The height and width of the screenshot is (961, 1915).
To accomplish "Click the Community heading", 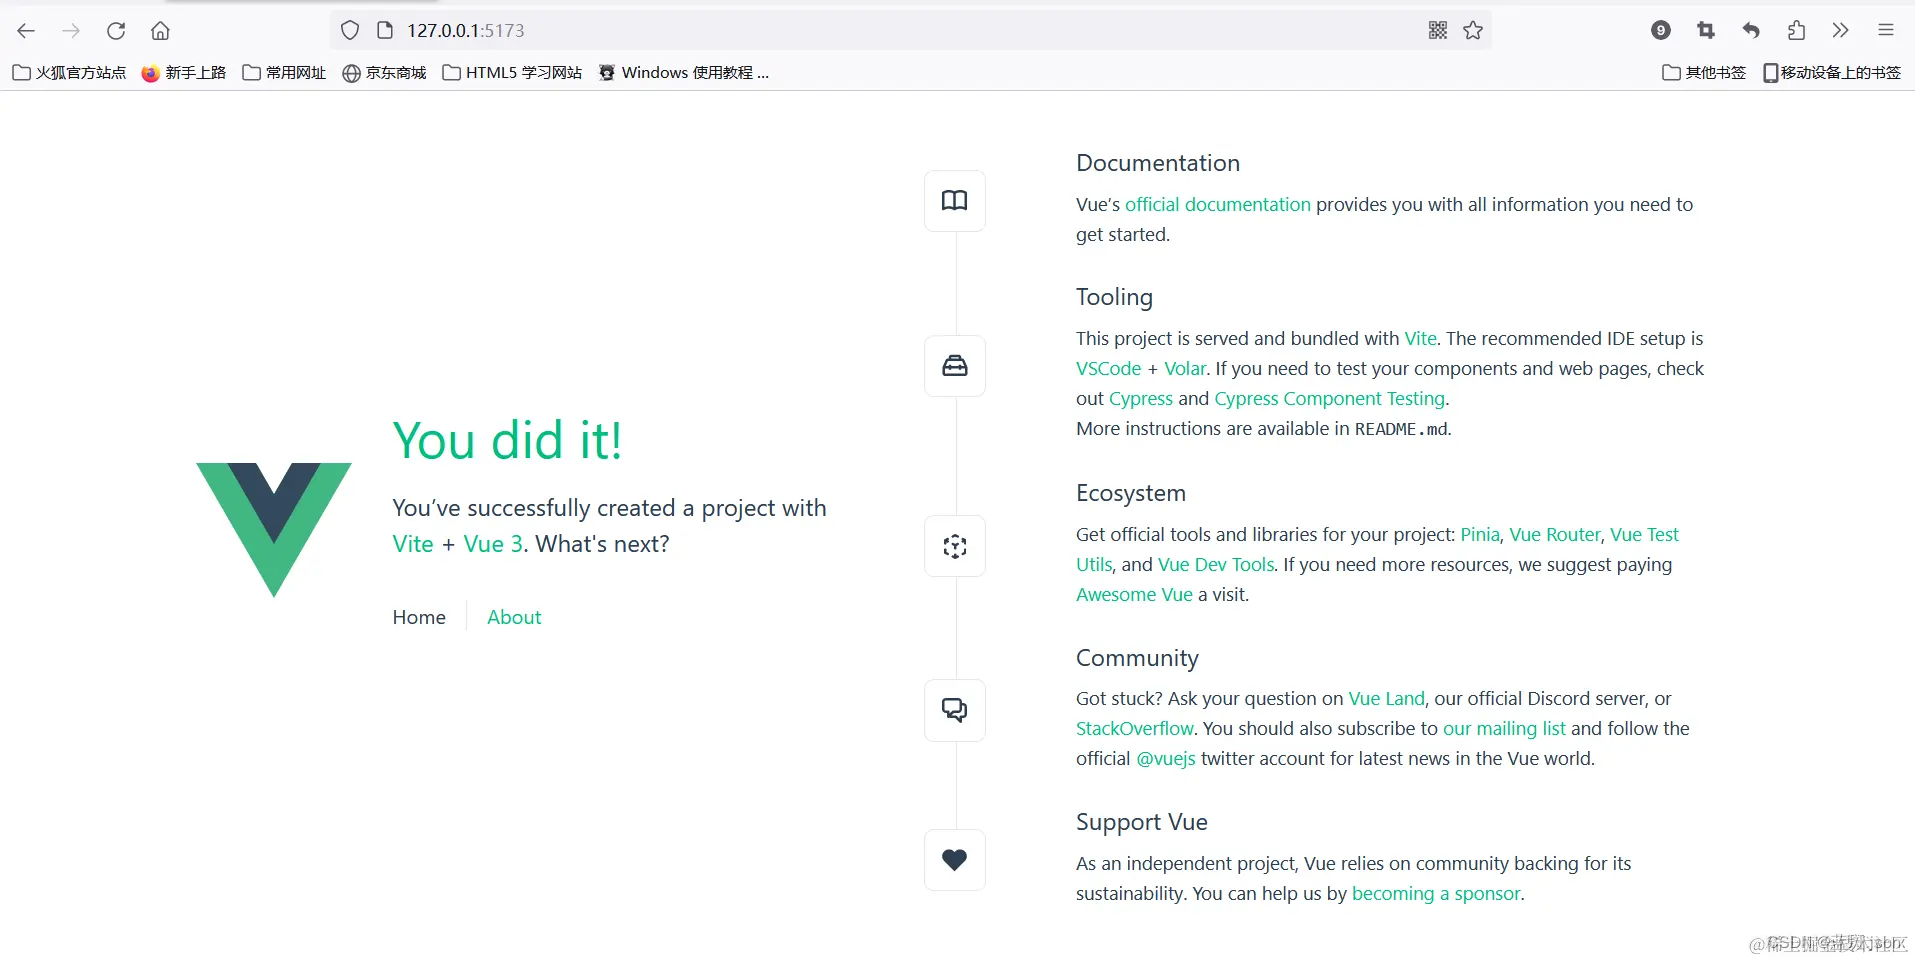I will [1137, 658].
